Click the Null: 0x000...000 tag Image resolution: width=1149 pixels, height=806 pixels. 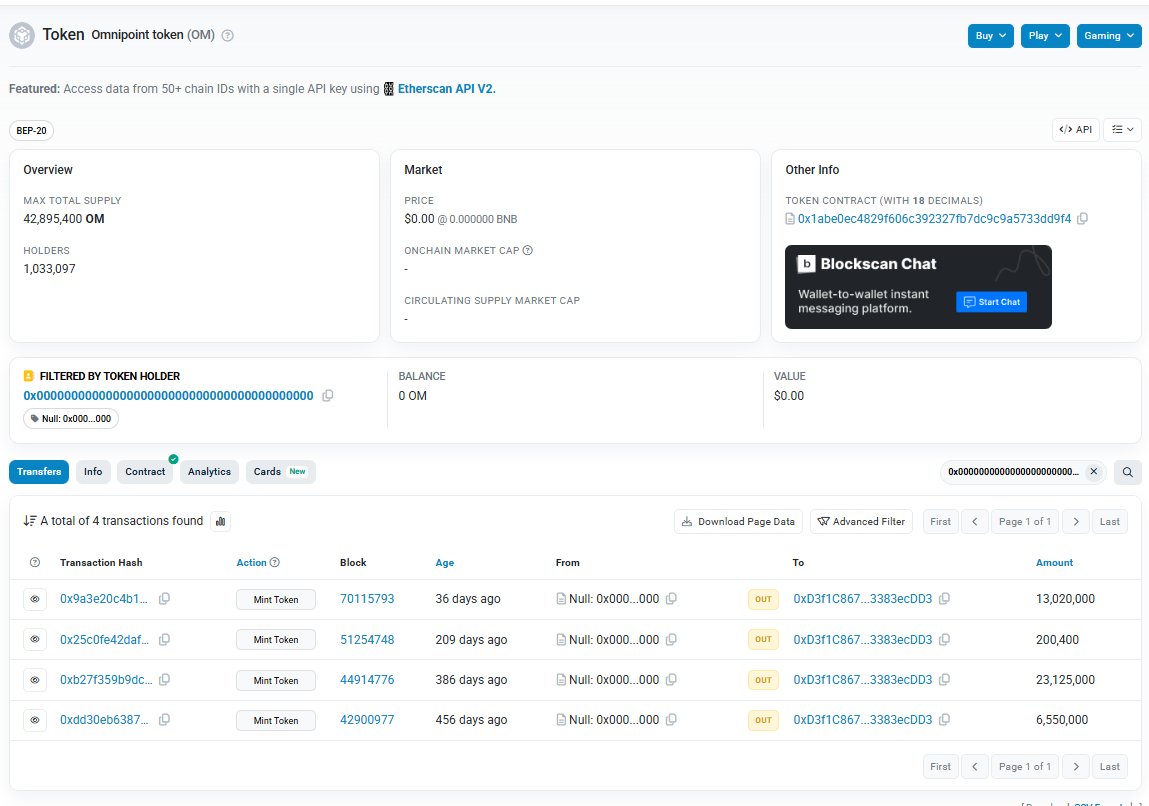pyautogui.click(x=71, y=419)
